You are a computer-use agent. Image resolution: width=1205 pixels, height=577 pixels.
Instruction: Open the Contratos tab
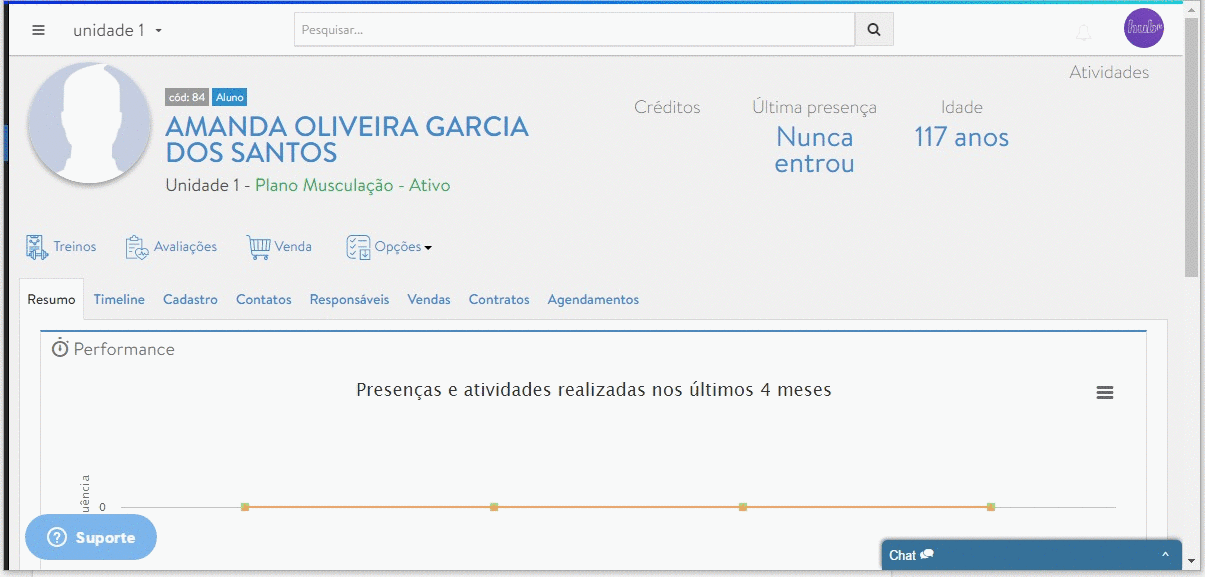[498, 299]
